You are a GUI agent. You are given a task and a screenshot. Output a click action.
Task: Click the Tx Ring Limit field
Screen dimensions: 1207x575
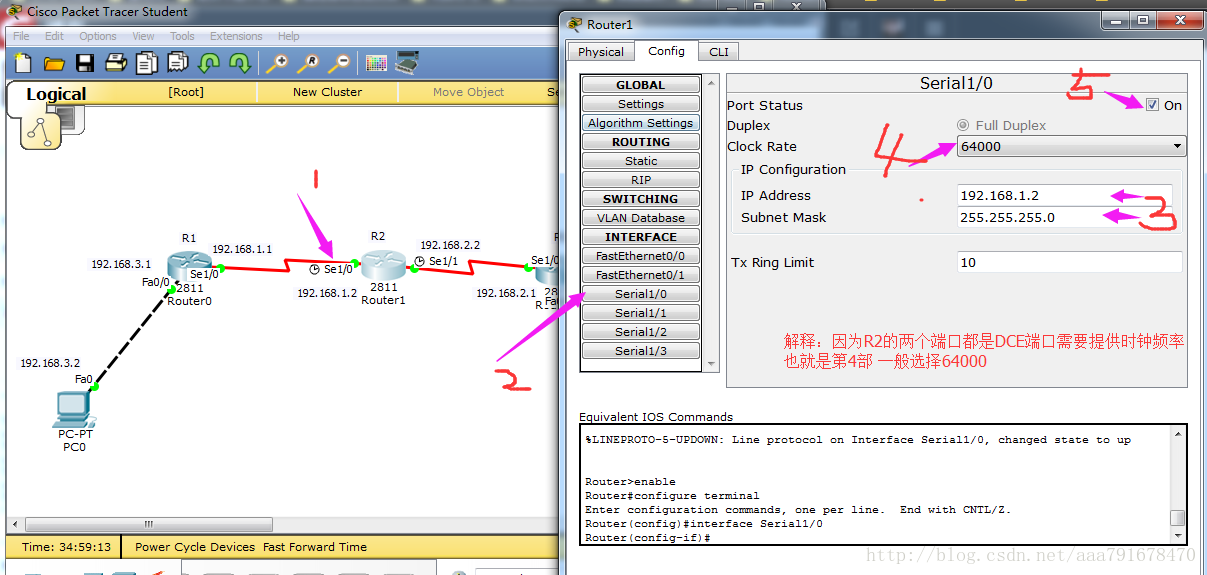point(1069,262)
